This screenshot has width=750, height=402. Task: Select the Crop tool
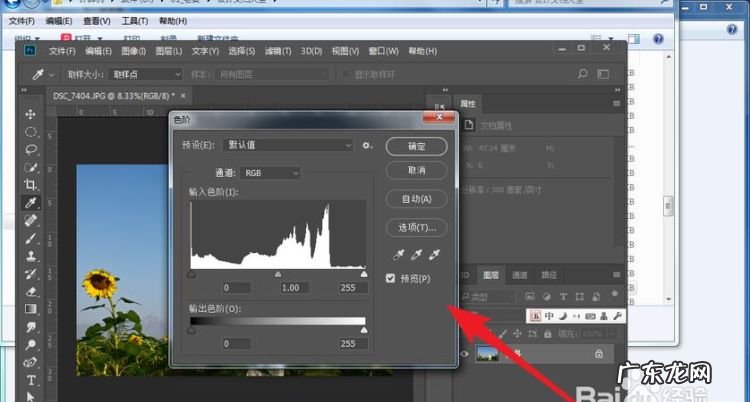(x=31, y=185)
